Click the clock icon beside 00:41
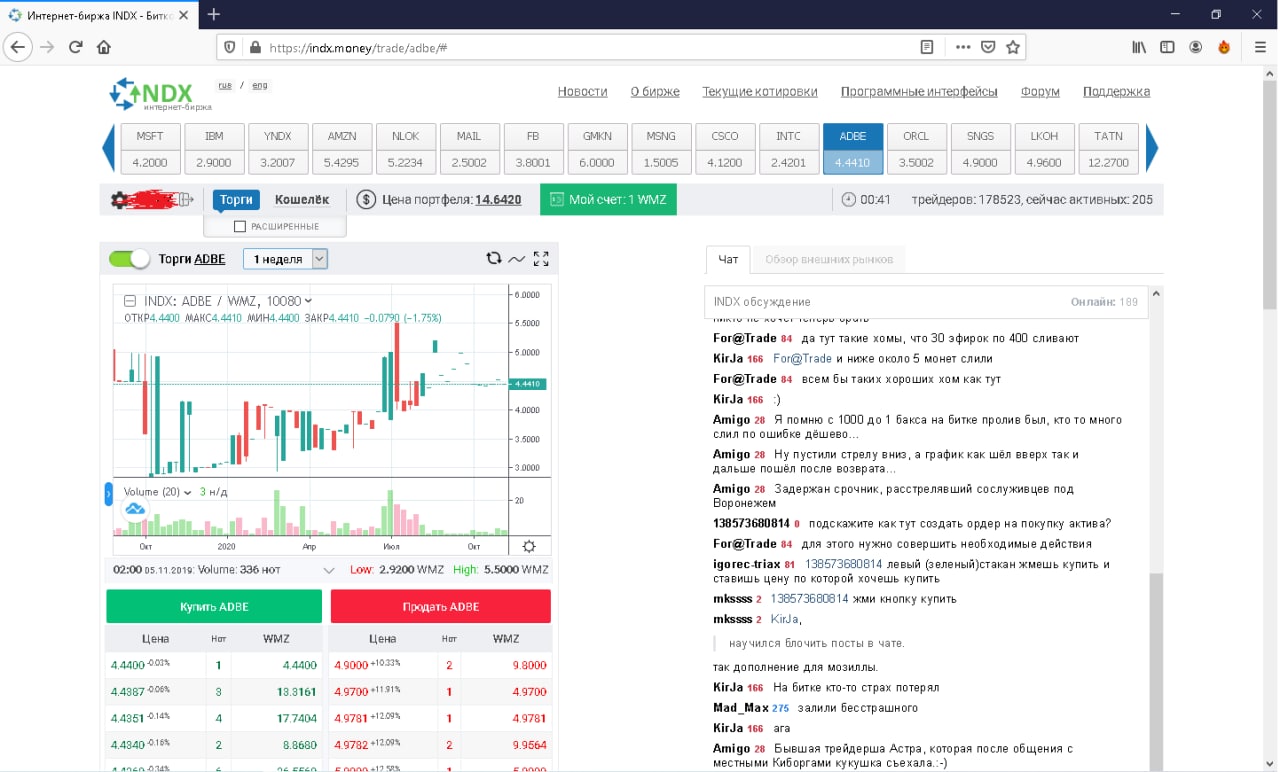This screenshot has width=1280, height=772. (849, 200)
